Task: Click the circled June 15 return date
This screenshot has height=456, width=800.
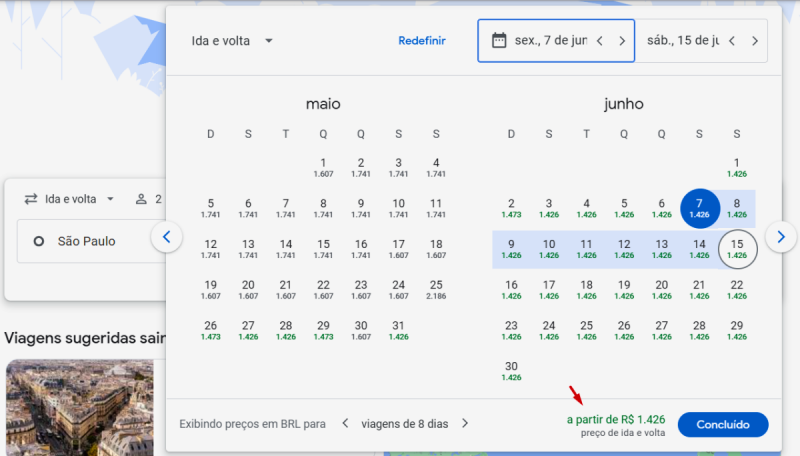Action: point(737,249)
